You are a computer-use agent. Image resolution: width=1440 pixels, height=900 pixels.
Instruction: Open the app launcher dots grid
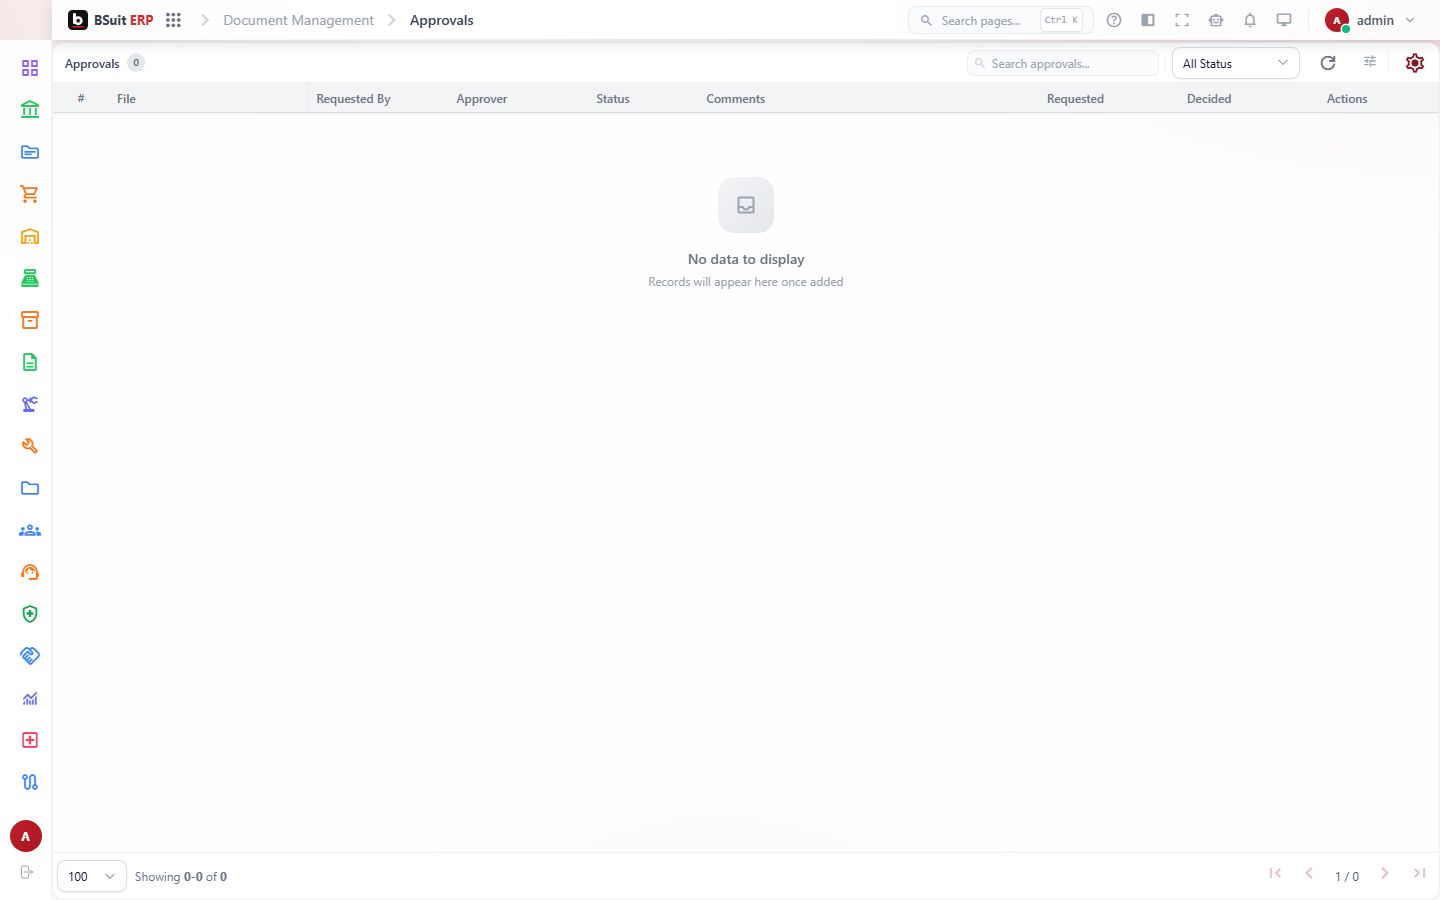point(173,20)
